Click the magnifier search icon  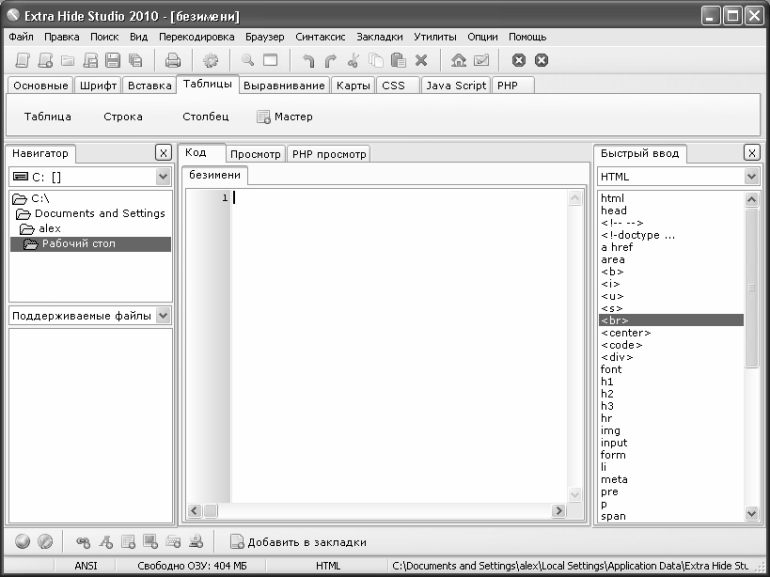[248, 60]
